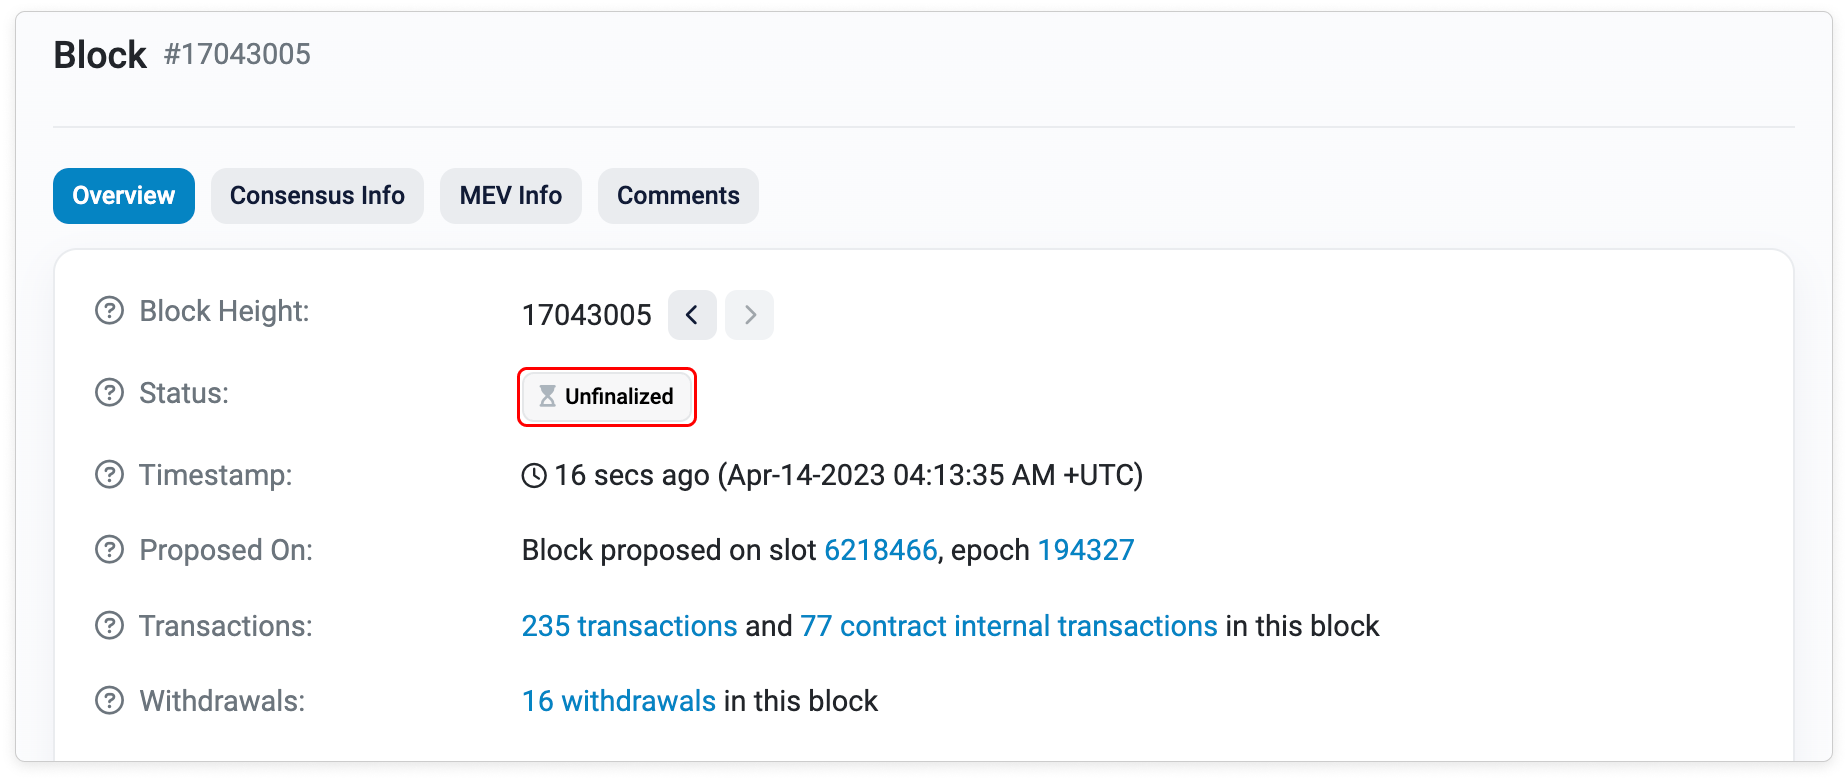
Task: View the 235 transactions link
Action: (629, 626)
